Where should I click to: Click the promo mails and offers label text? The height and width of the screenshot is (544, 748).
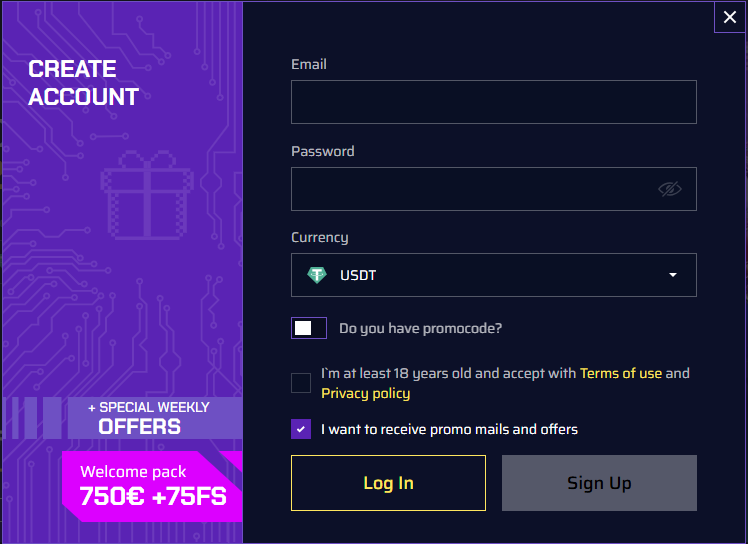[449, 429]
